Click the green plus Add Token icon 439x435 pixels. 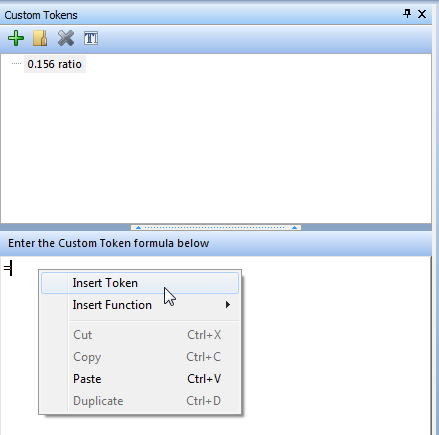(x=16, y=38)
